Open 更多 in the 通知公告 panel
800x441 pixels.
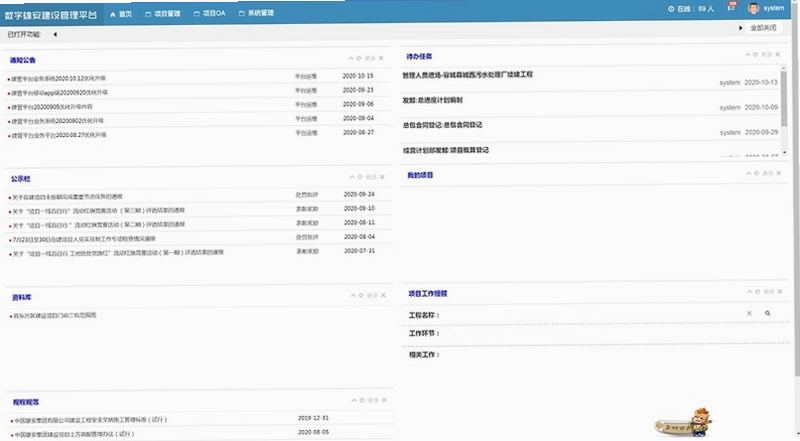(370, 58)
